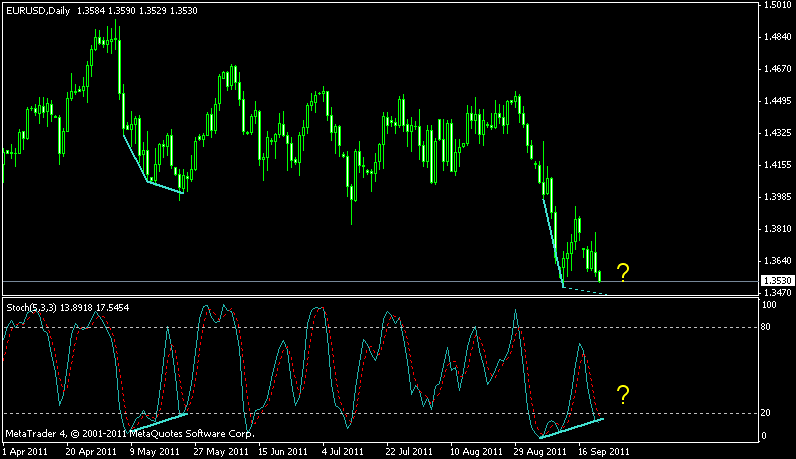The width and height of the screenshot is (796, 459).
Task: Select the yellow question mark in stochastic pane
Action: [623, 395]
